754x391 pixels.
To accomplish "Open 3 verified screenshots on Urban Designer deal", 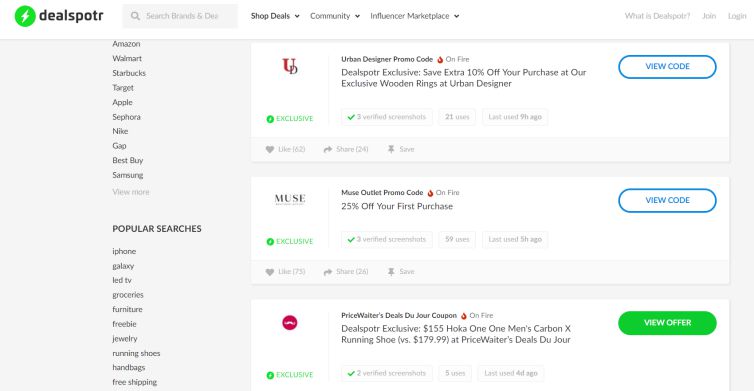I will (387, 117).
